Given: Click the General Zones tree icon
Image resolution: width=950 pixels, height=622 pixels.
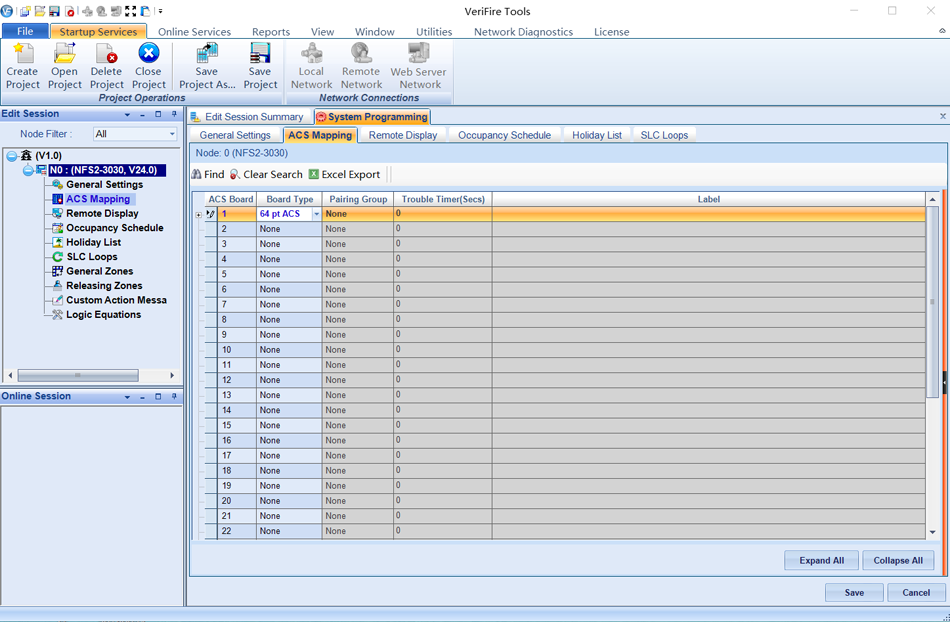Looking at the screenshot, I should click(x=58, y=271).
